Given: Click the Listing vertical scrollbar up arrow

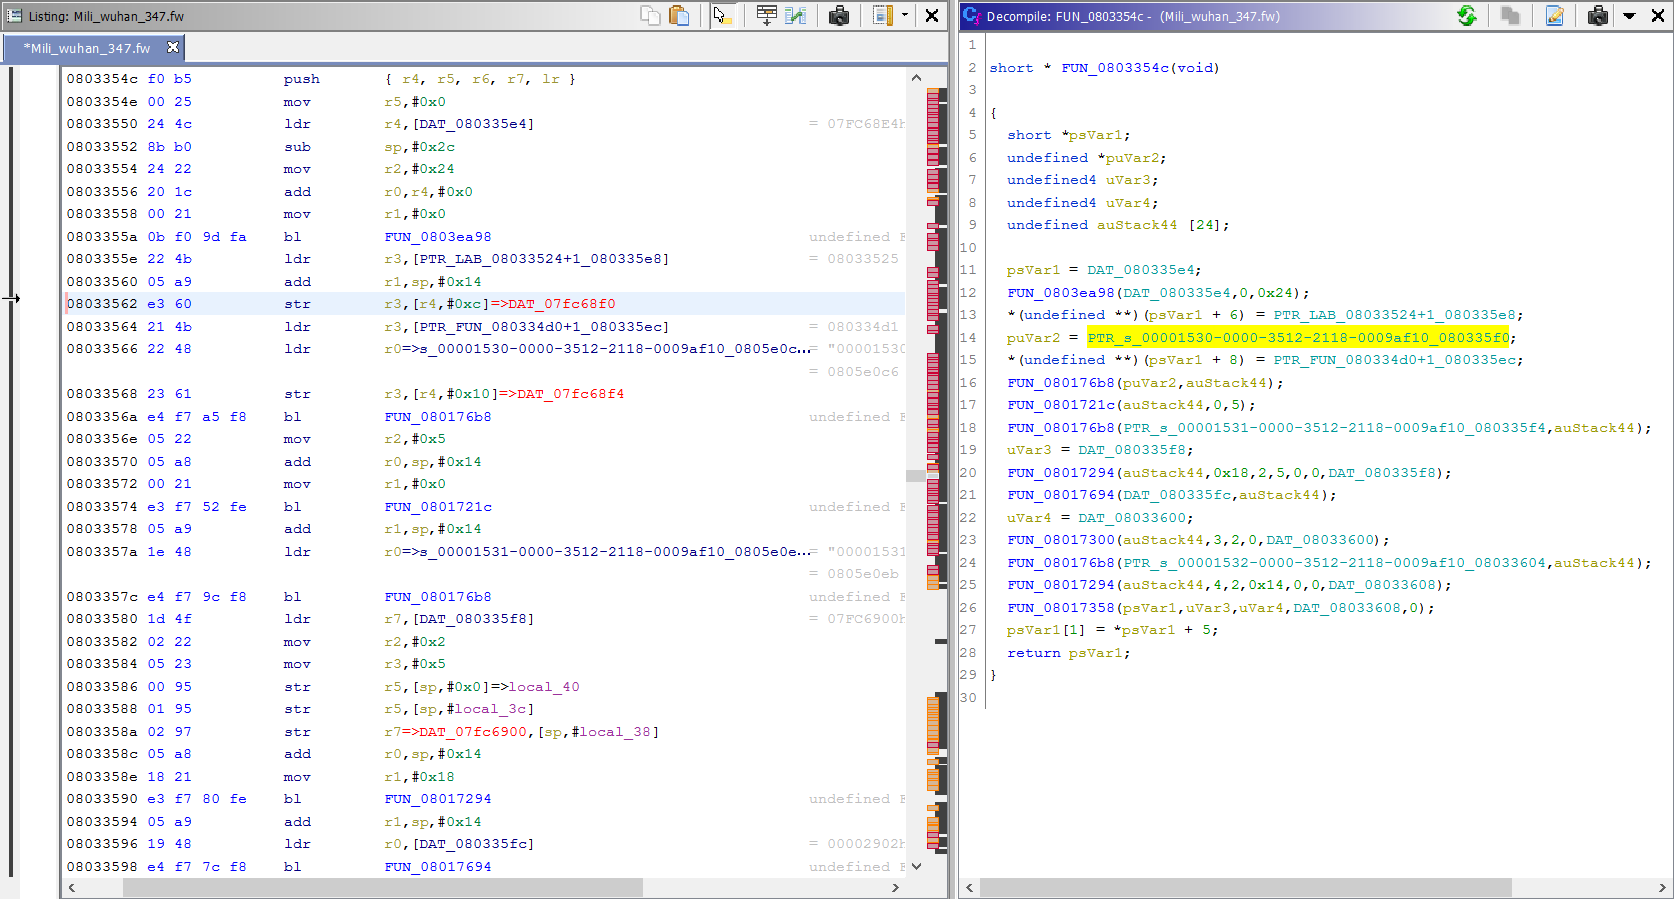Looking at the screenshot, I should click(916, 77).
